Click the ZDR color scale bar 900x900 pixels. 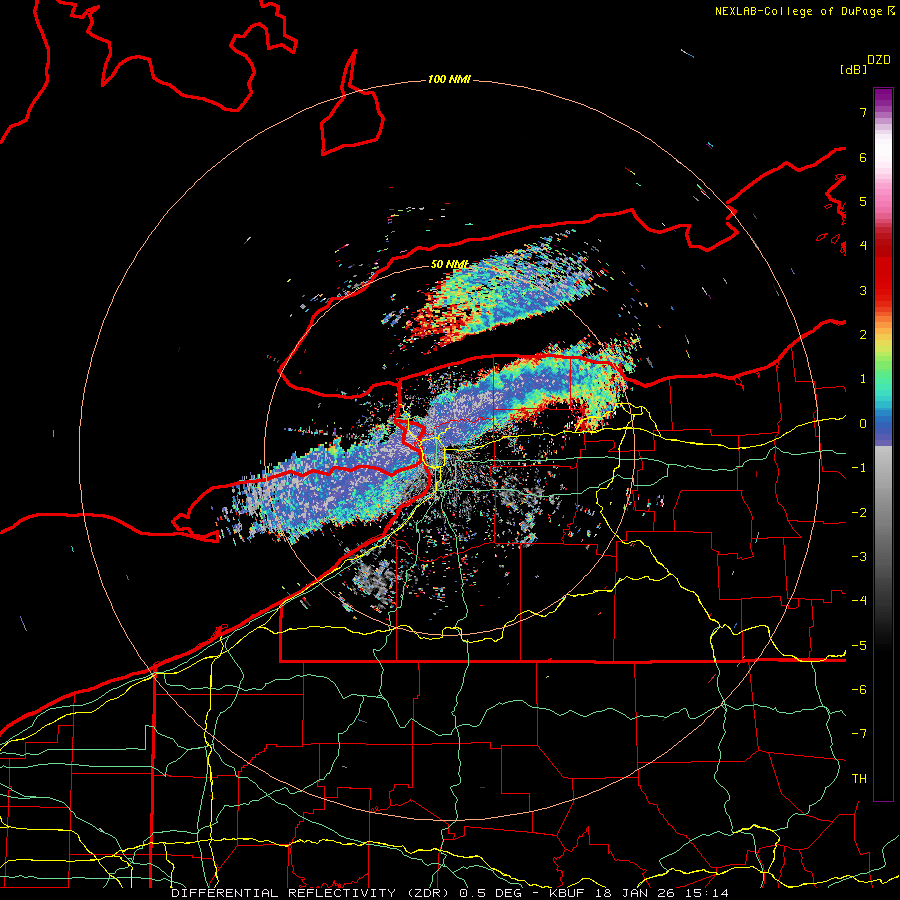click(x=883, y=444)
